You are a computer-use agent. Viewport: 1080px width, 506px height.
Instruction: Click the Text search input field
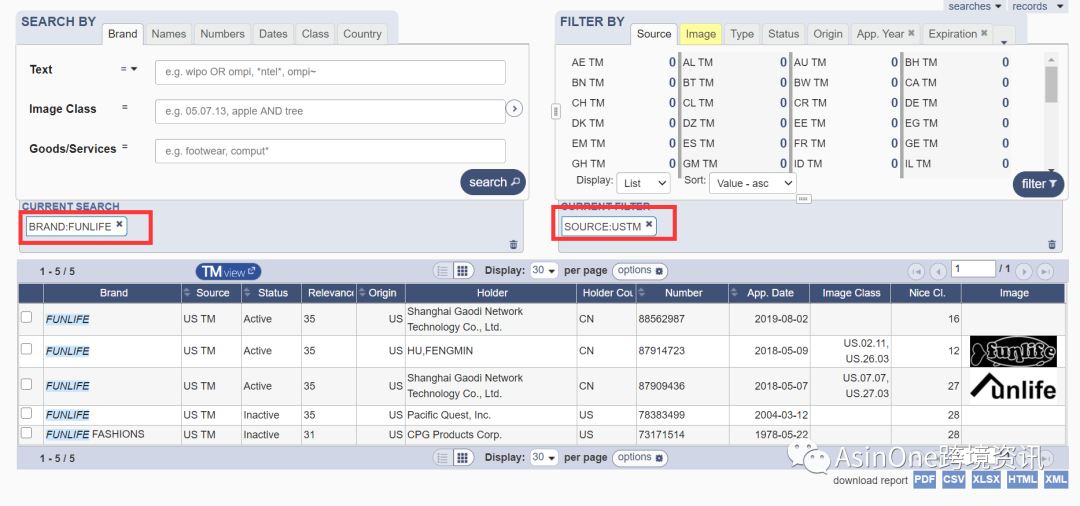(x=331, y=72)
